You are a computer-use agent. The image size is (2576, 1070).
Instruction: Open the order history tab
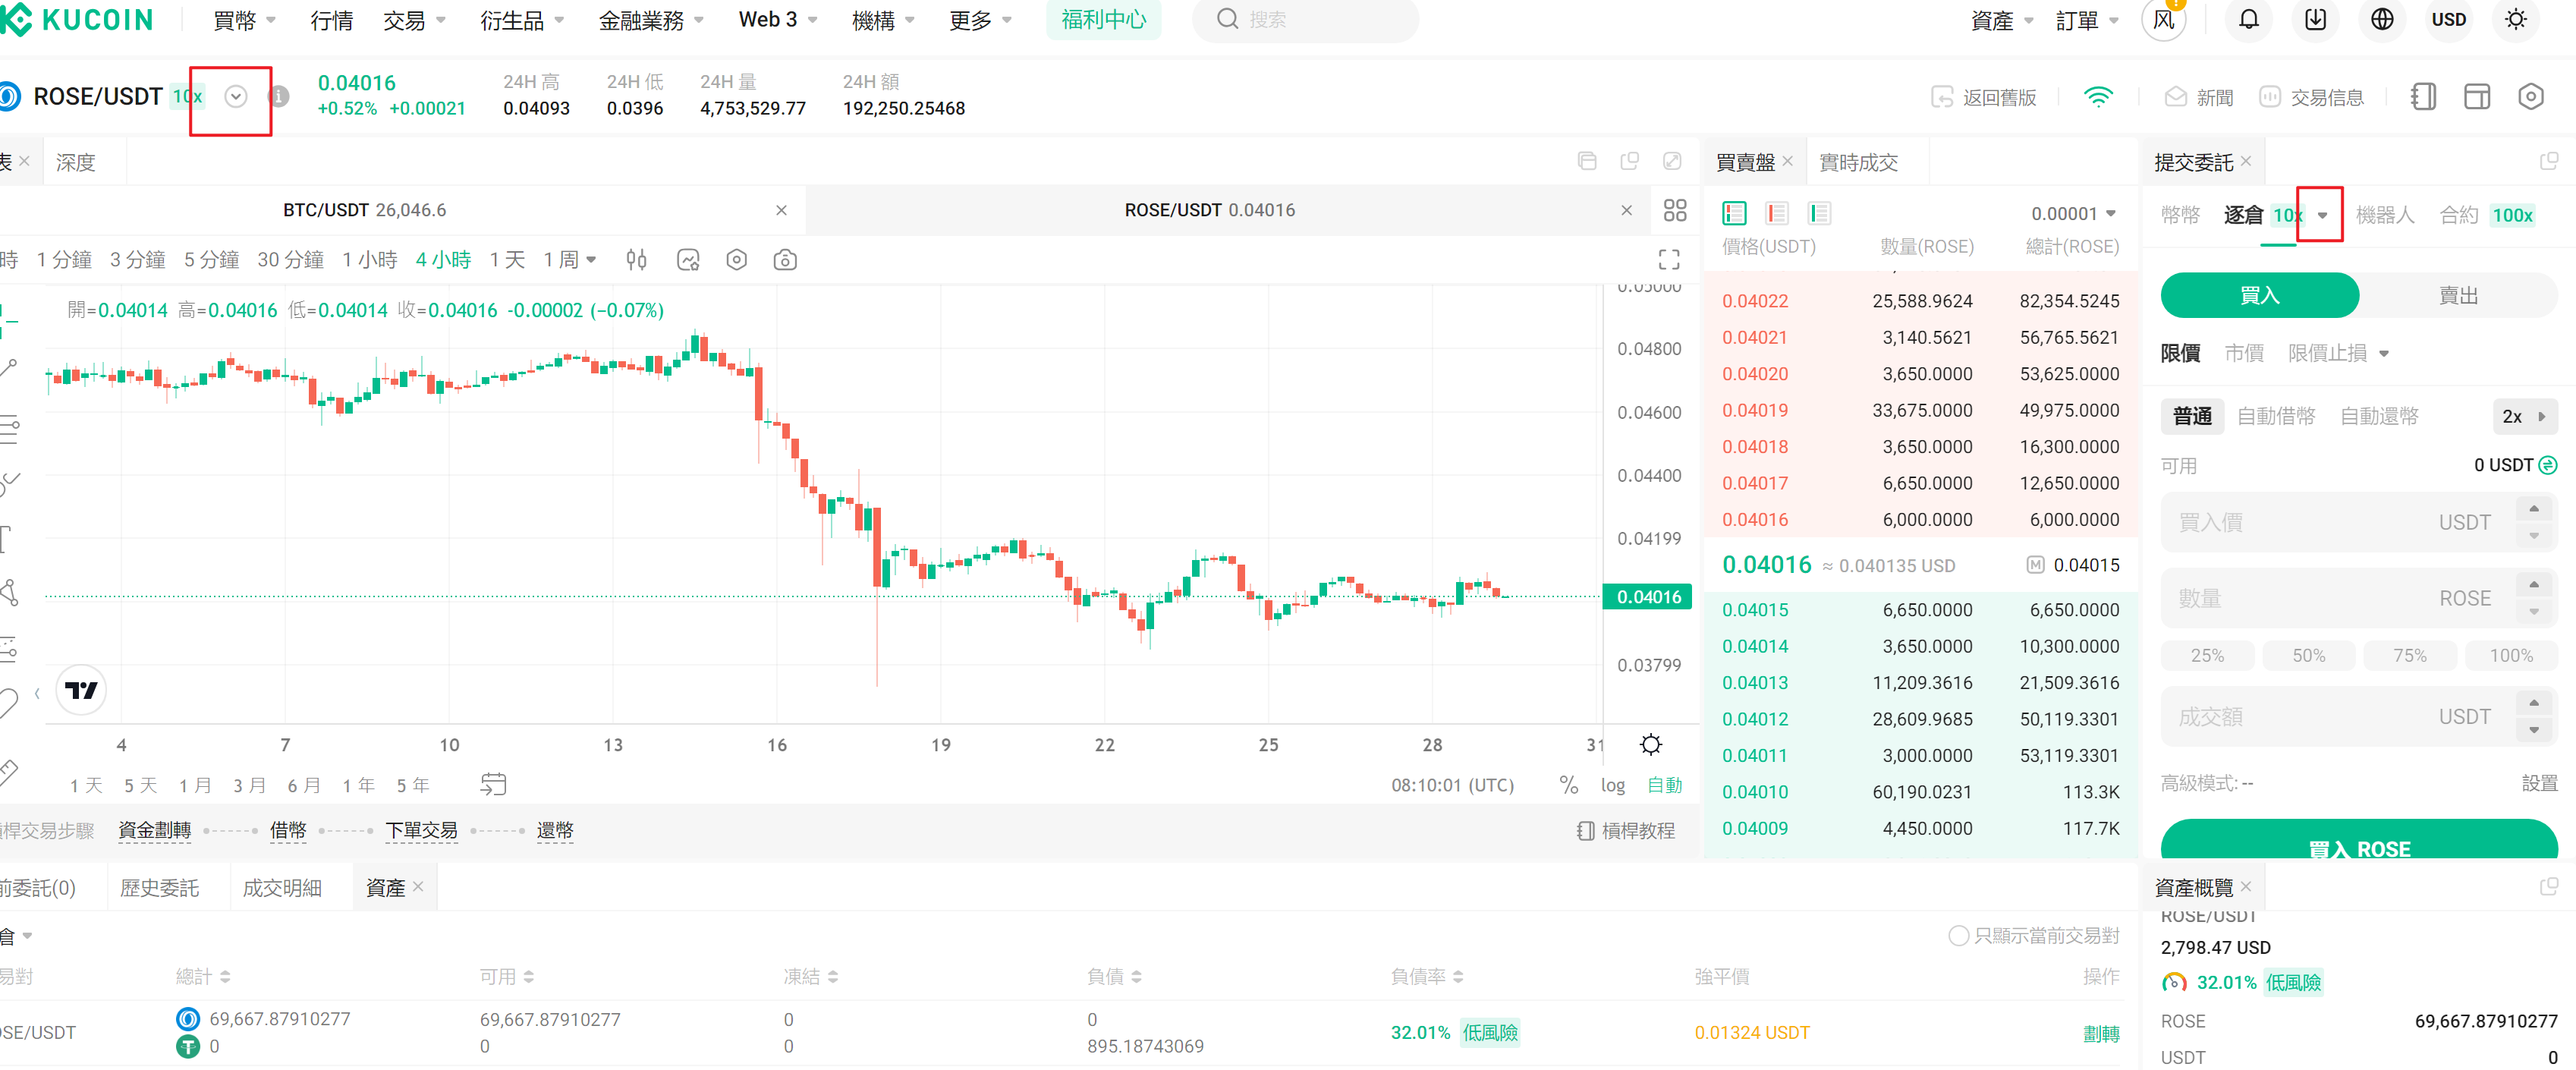[159, 888]
